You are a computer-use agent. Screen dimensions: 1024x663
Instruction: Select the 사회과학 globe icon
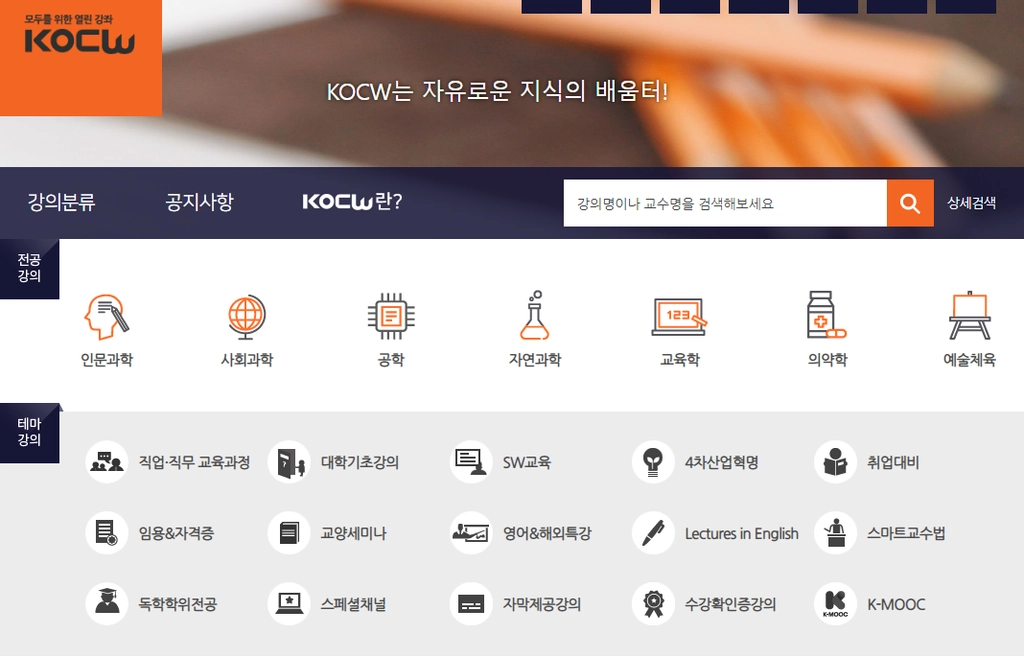pyautogui.click(x=247, y=317)
